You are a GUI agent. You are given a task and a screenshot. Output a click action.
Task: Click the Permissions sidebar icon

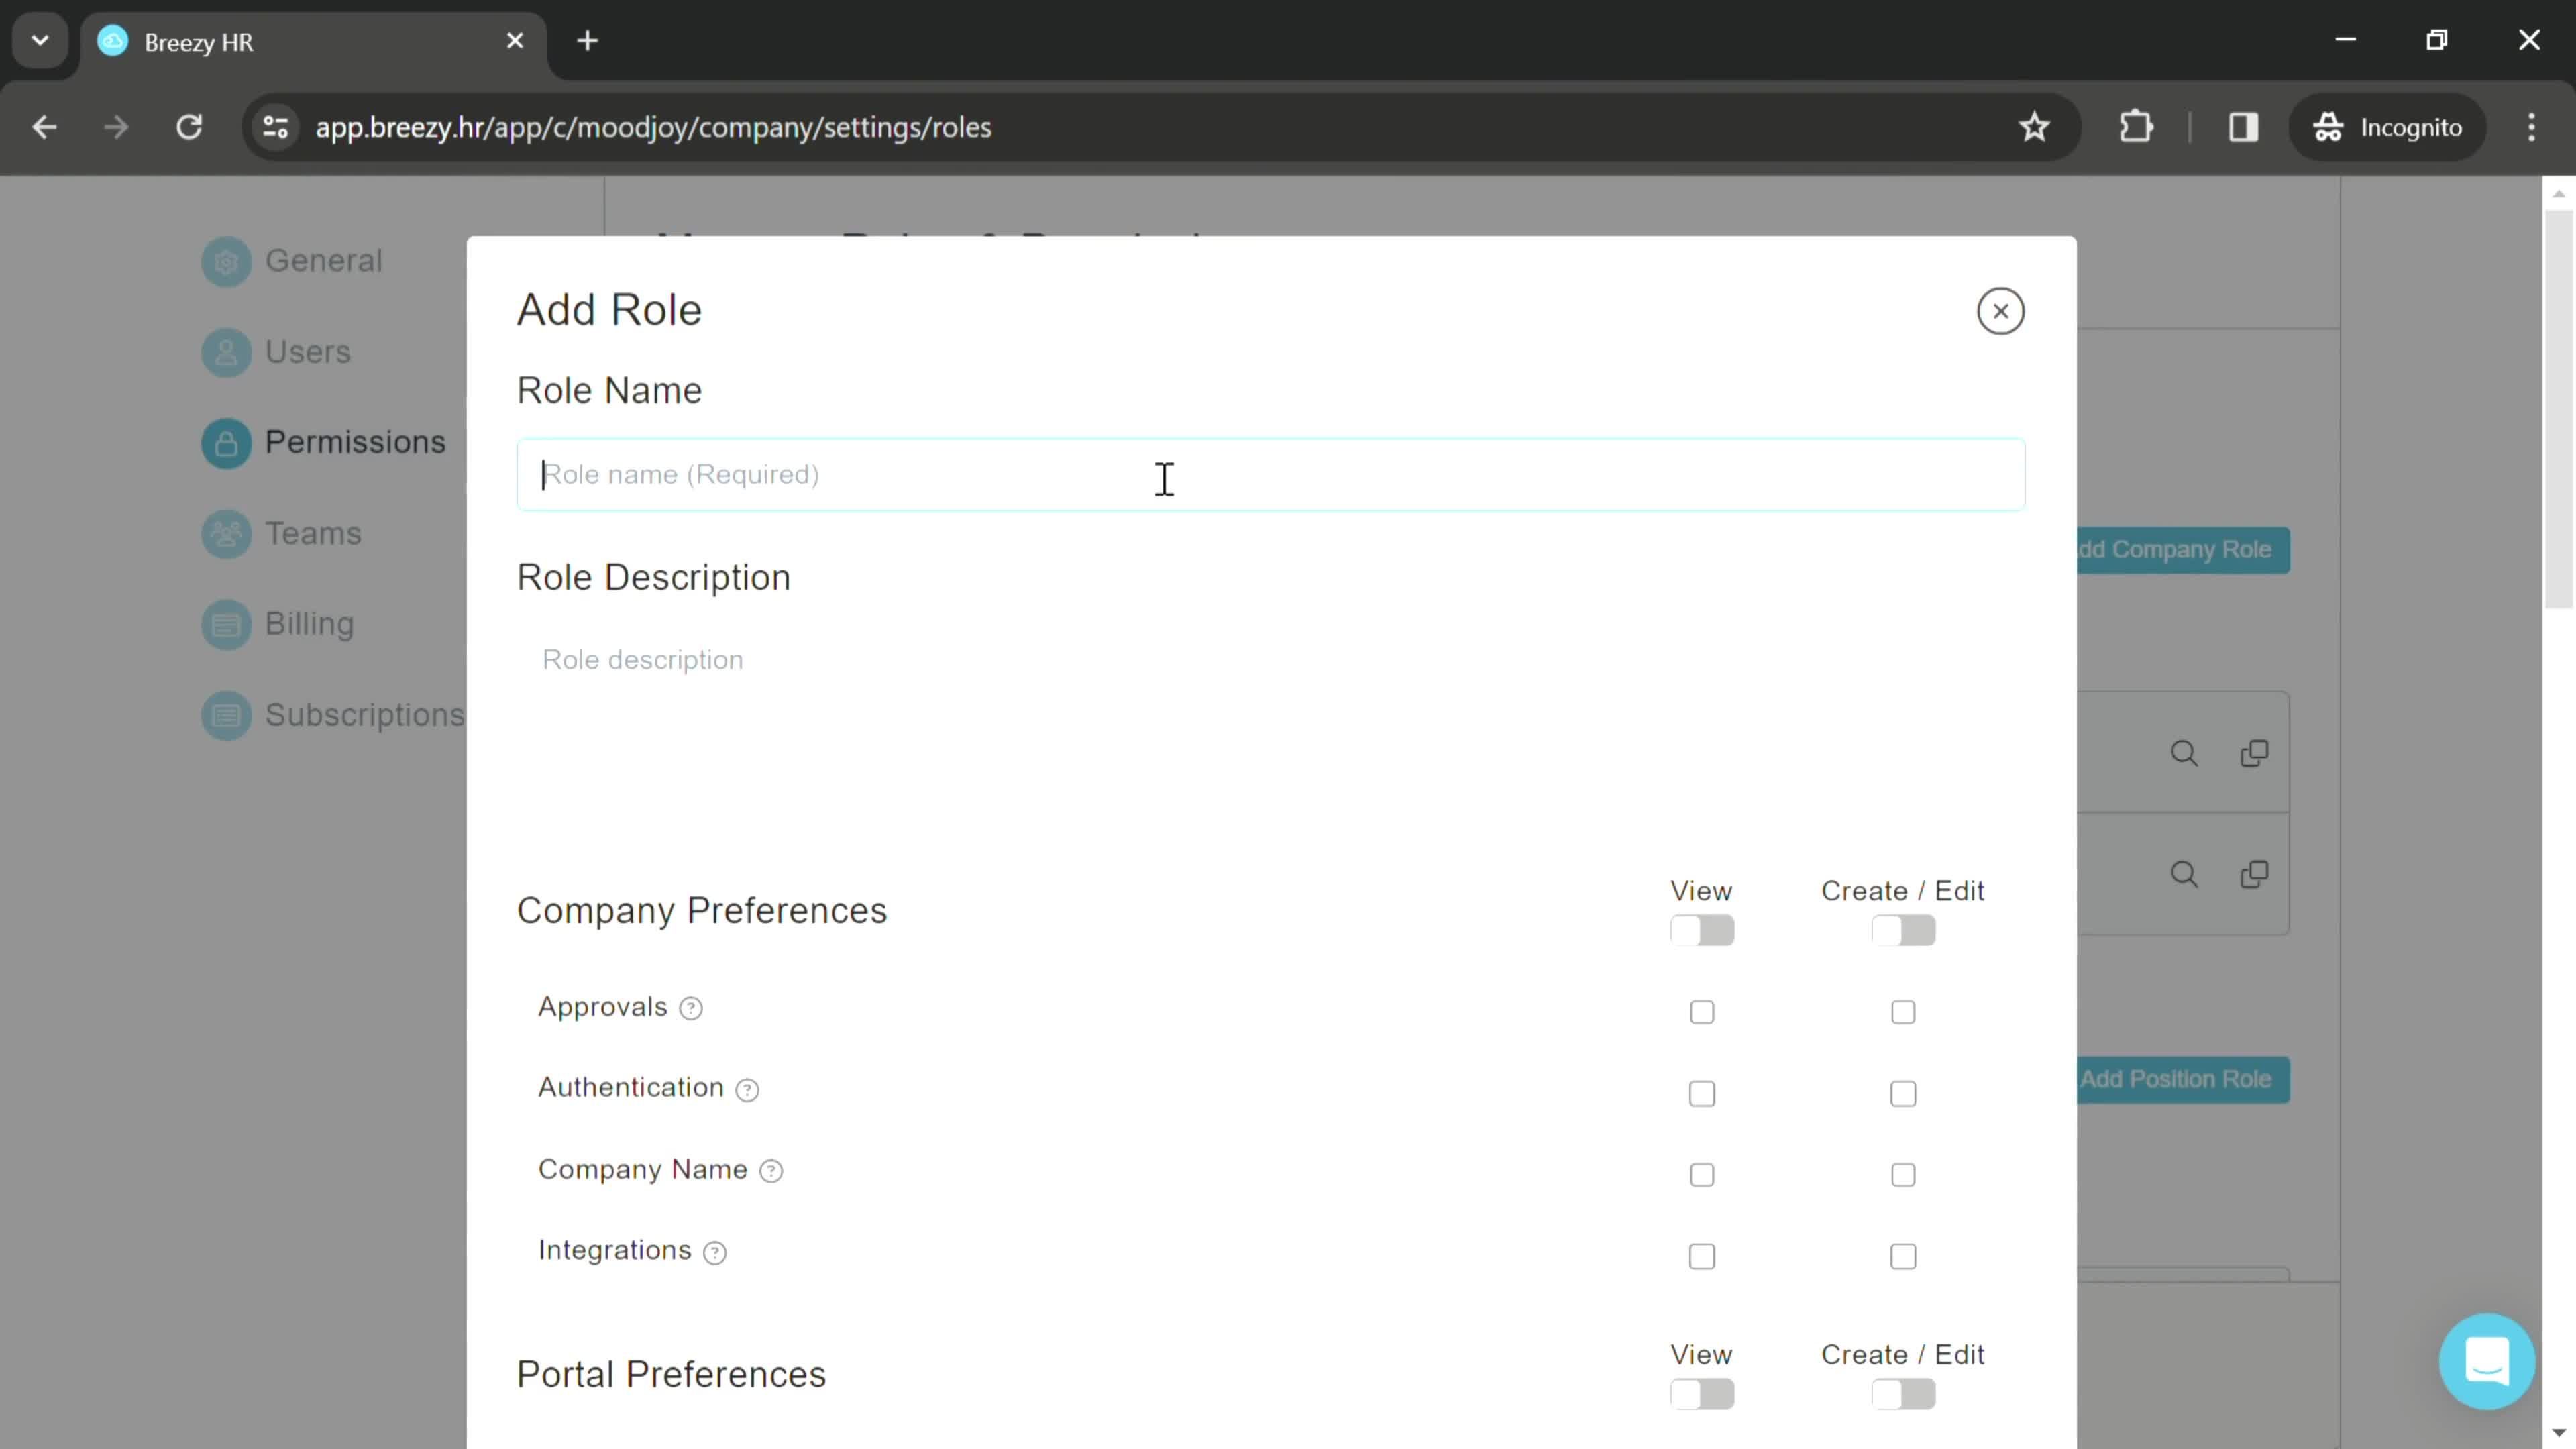click(x=225, y=442)
